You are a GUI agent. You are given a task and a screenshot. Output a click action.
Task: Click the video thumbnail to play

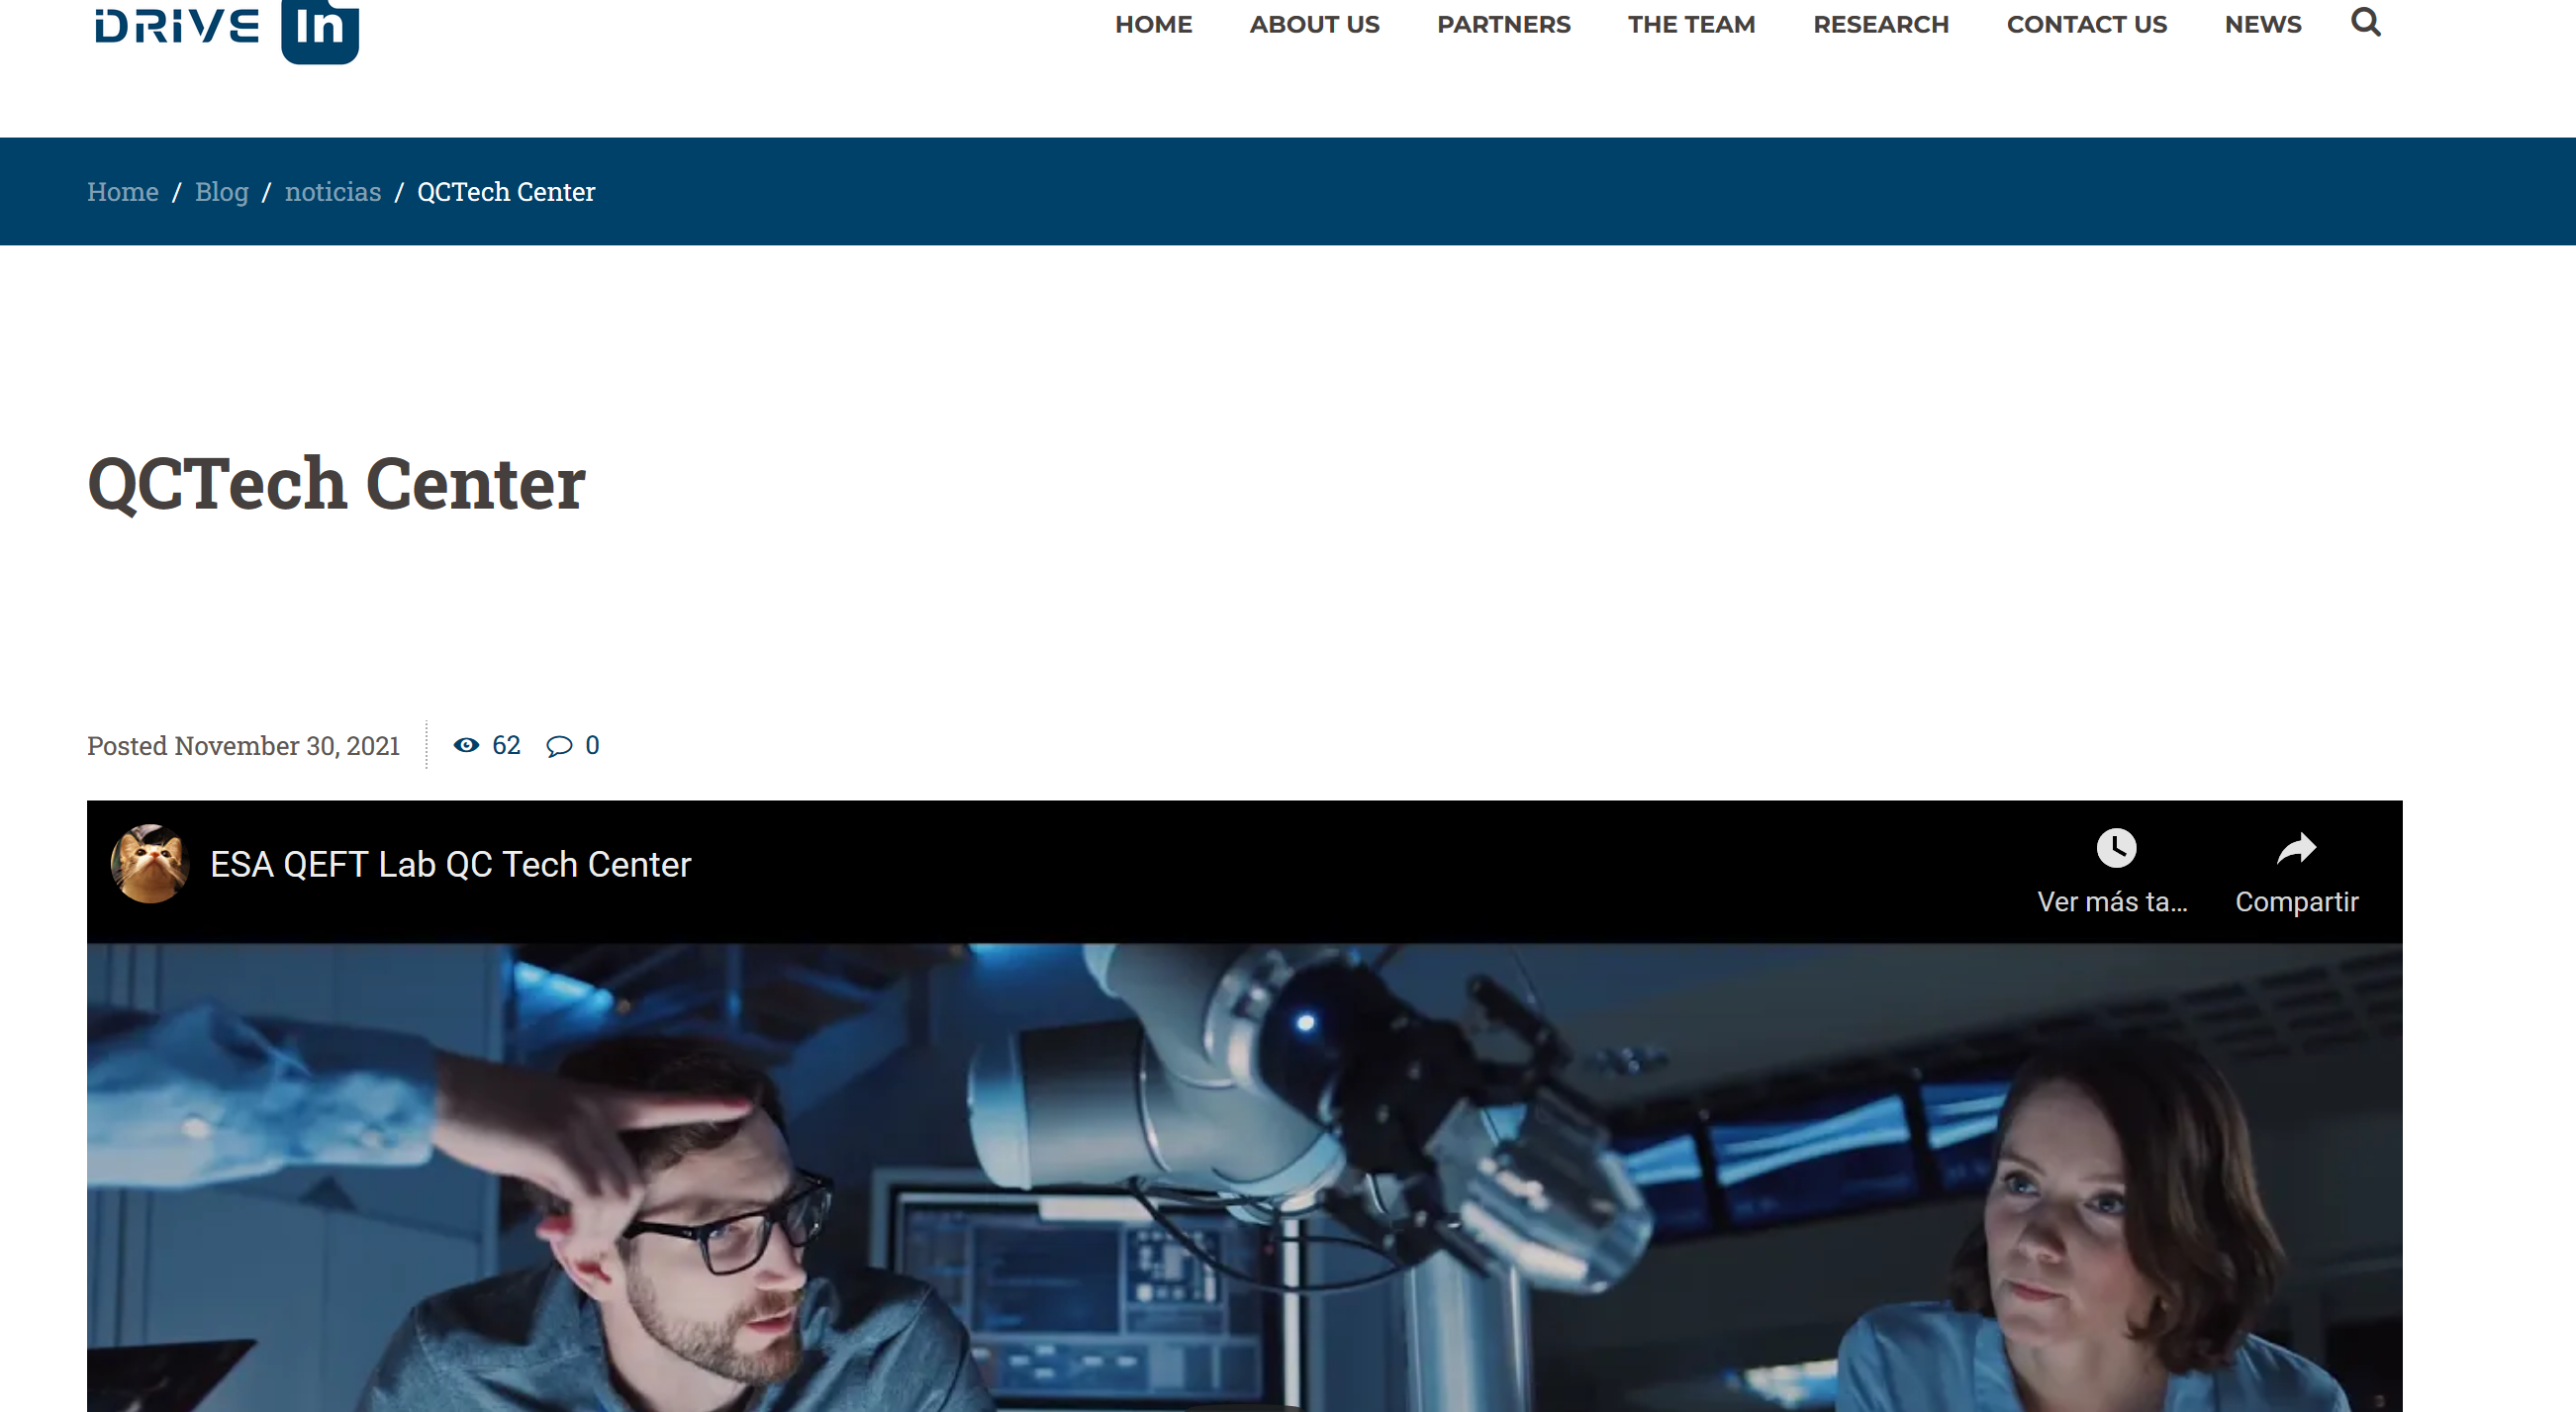(x=1244, y=1180)
